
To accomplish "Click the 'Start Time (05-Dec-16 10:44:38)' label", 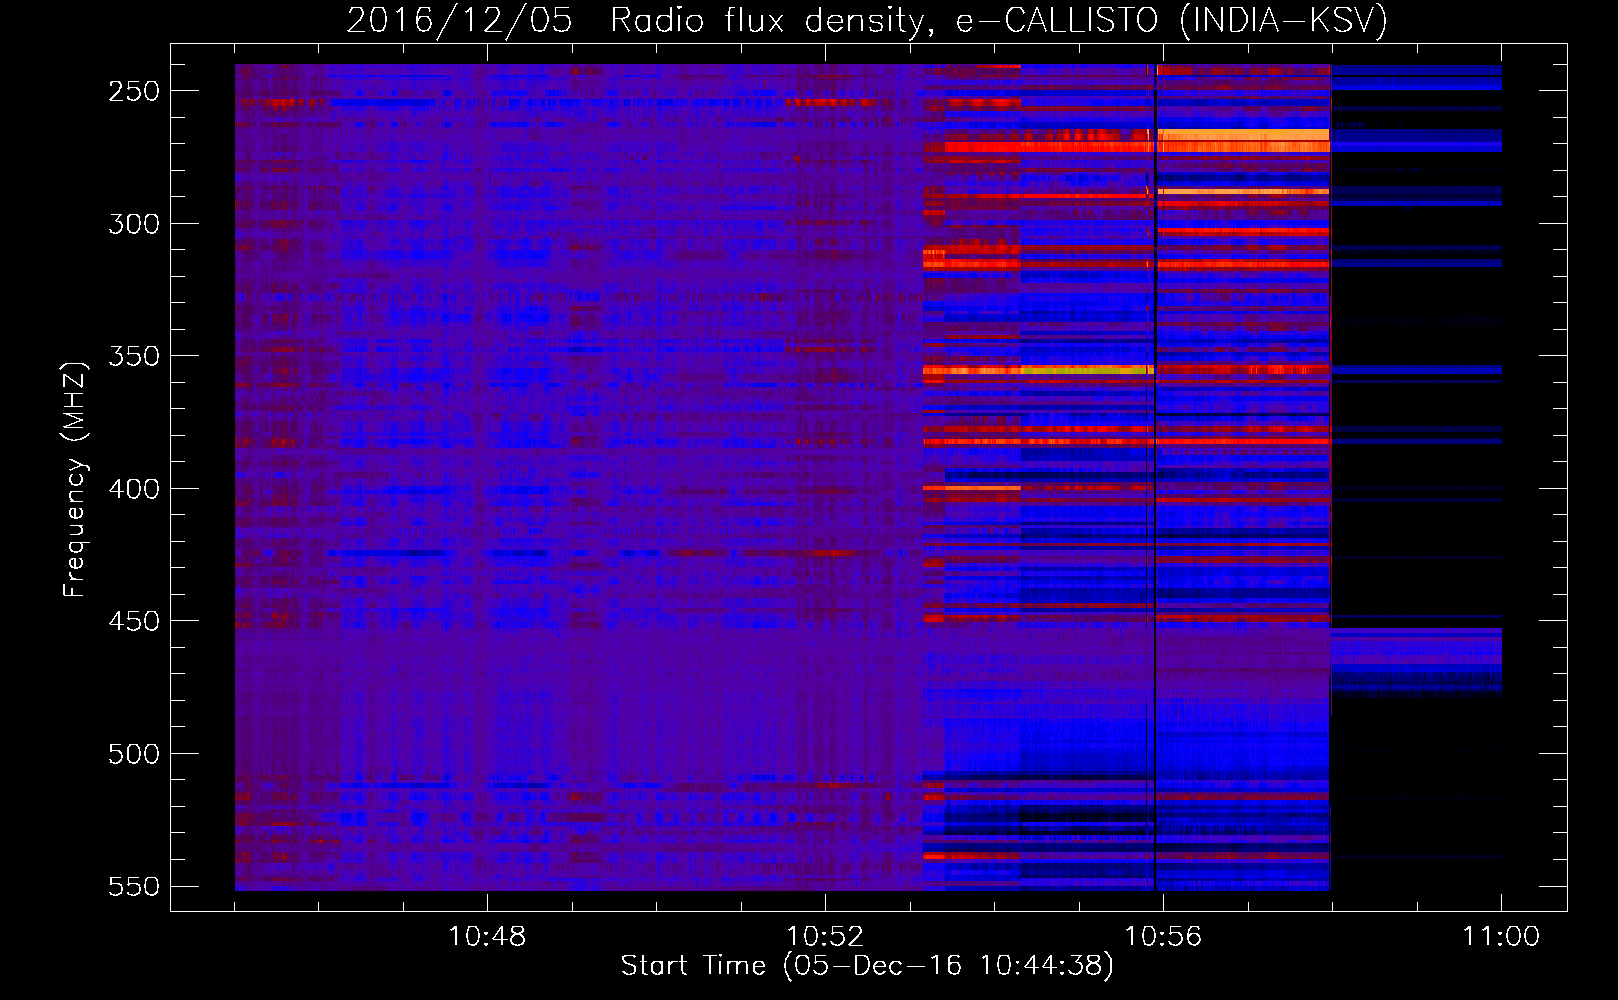I will click(867, 966).
